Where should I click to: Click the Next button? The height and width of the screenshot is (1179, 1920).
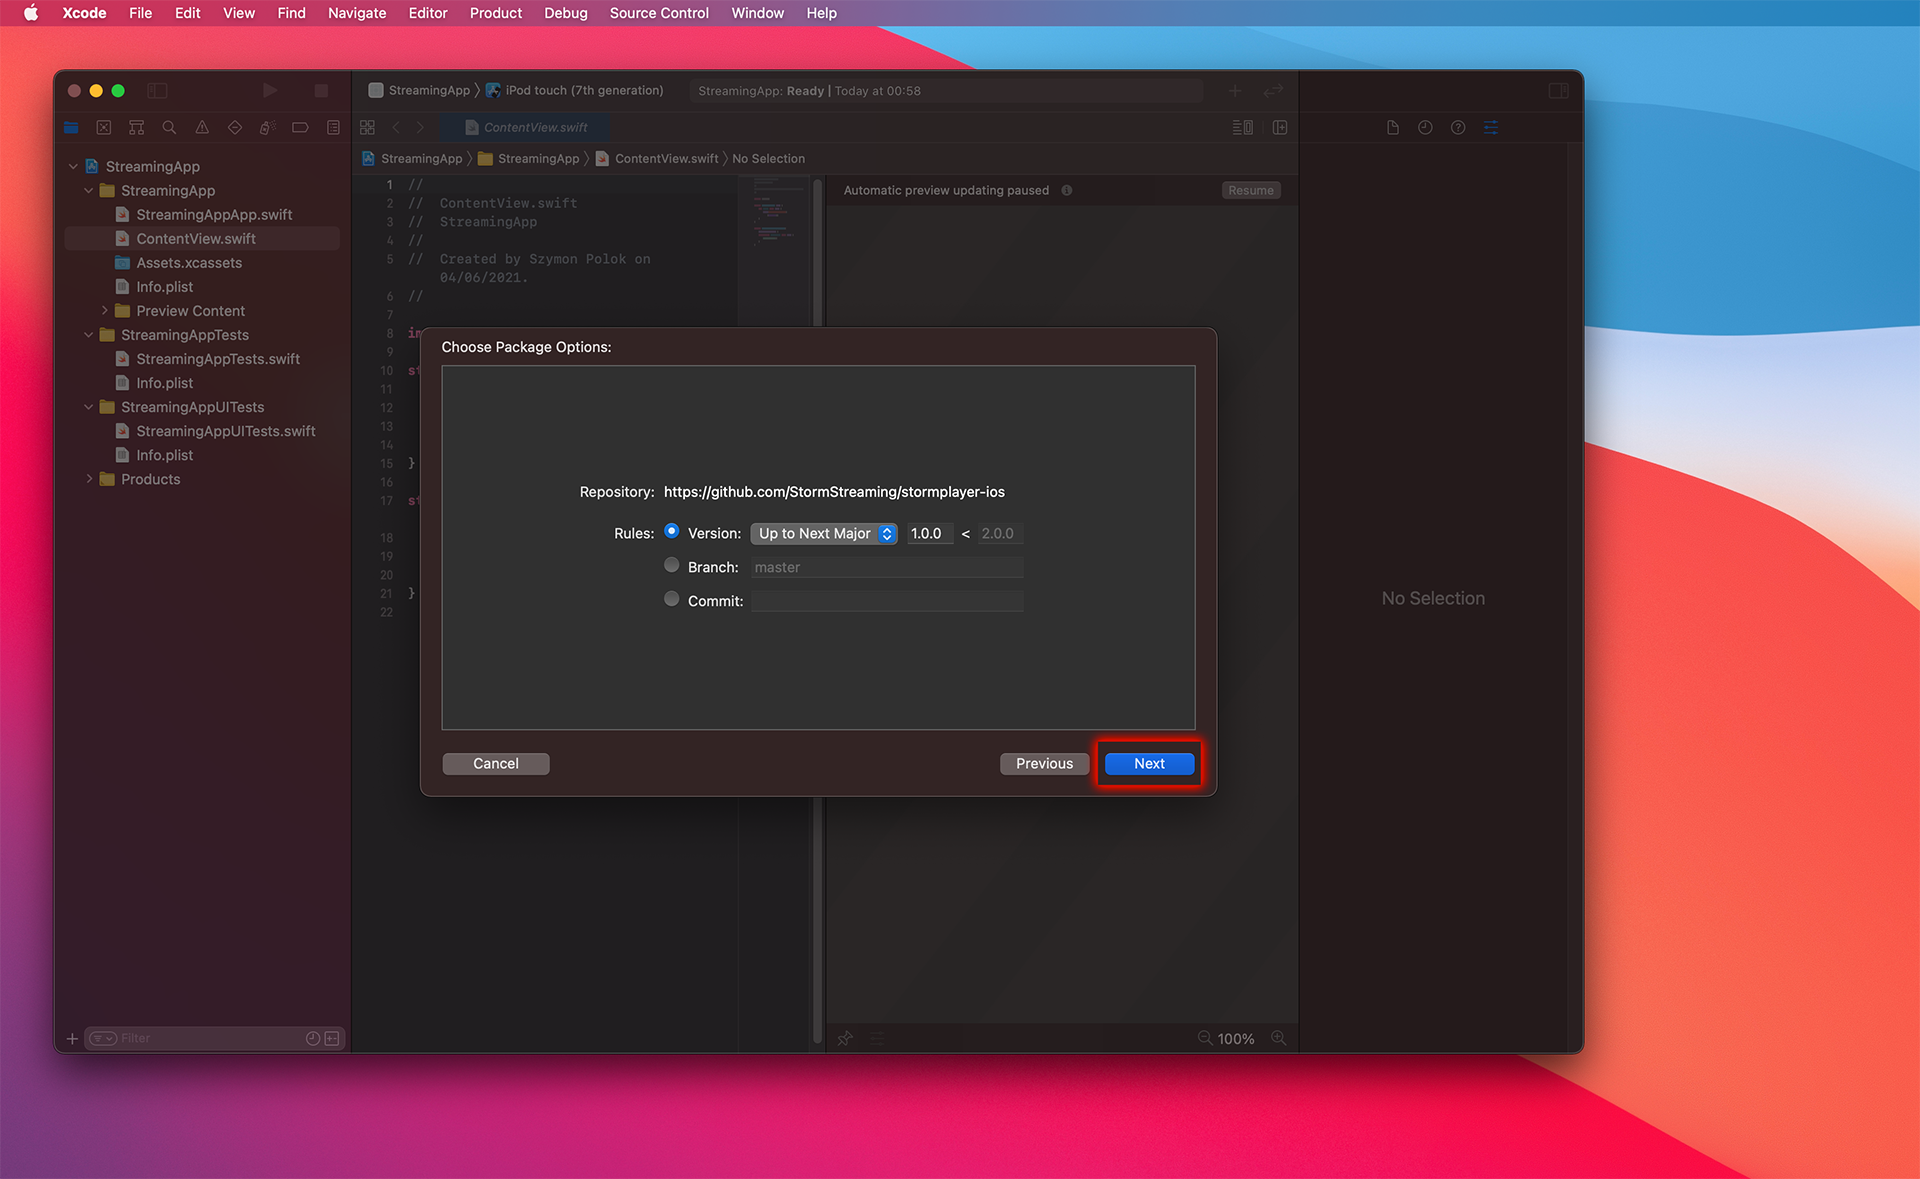coord(1149,763)
